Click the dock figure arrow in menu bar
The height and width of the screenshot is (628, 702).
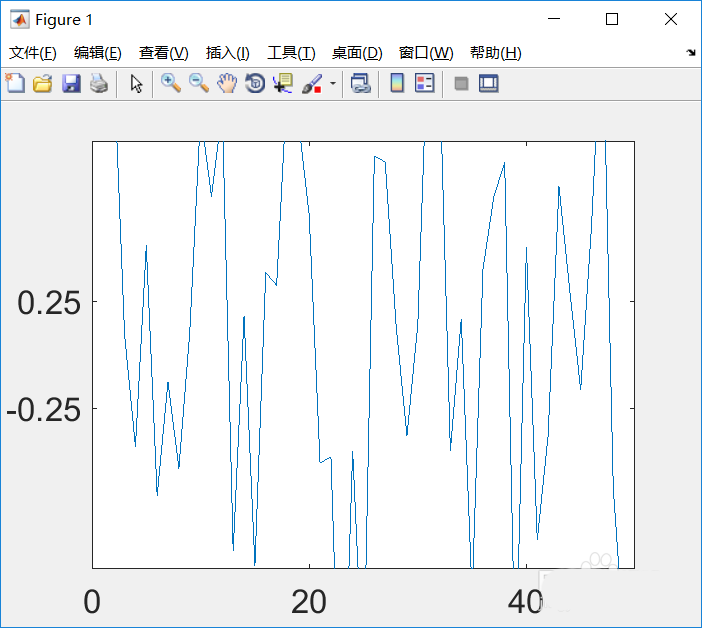(x=690, y=53)
